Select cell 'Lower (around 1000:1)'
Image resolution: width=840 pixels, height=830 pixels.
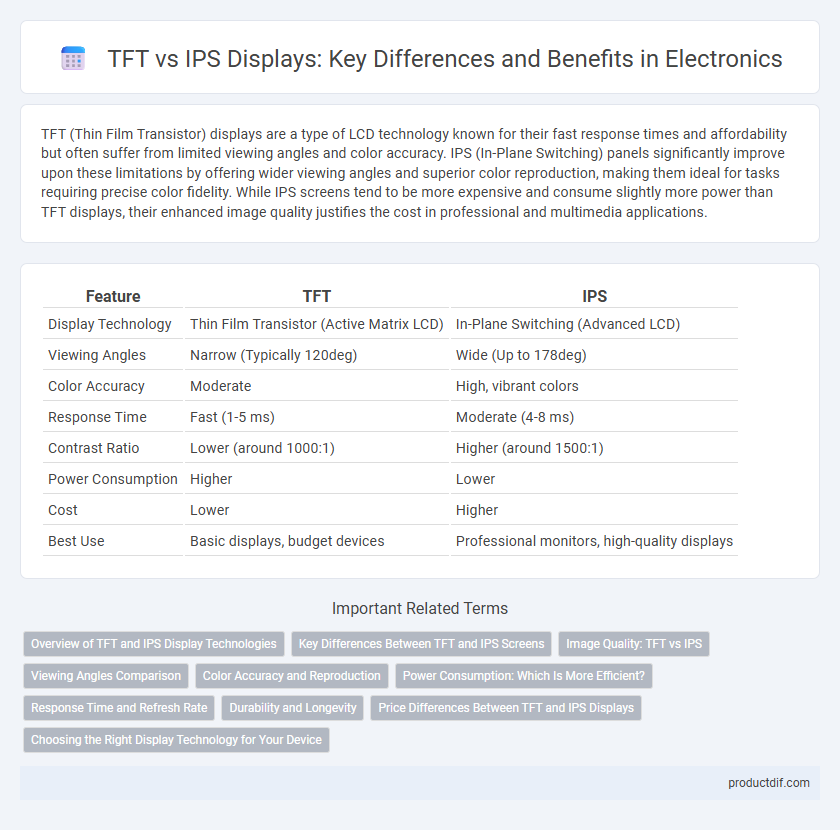click(x=262, y=448)
